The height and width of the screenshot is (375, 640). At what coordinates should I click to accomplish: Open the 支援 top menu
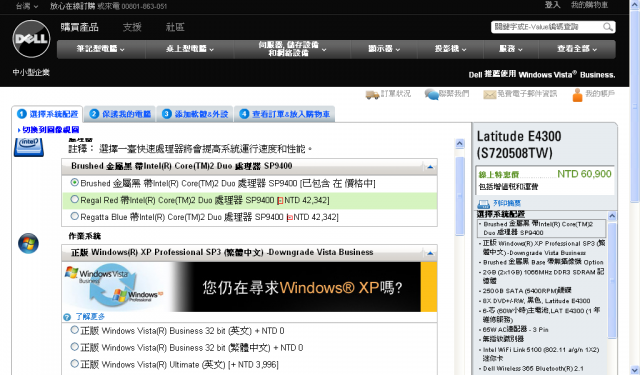(132, 27)
